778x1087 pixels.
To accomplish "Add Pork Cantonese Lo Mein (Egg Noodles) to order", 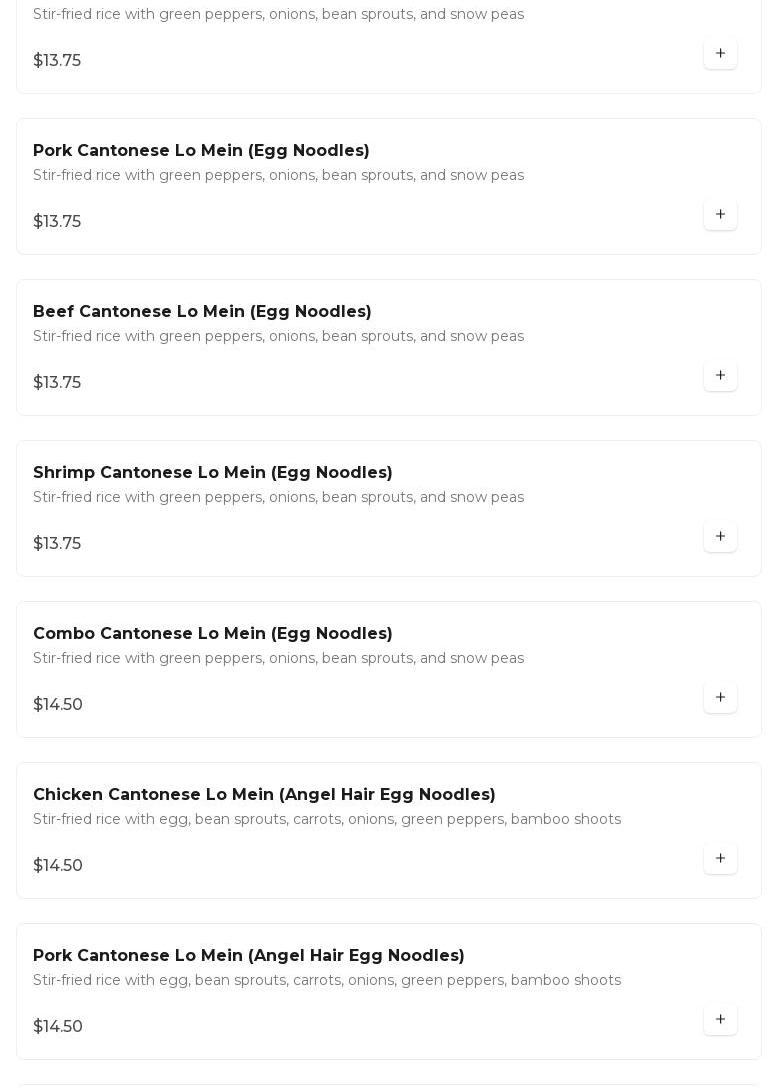I will click(720, 214).
